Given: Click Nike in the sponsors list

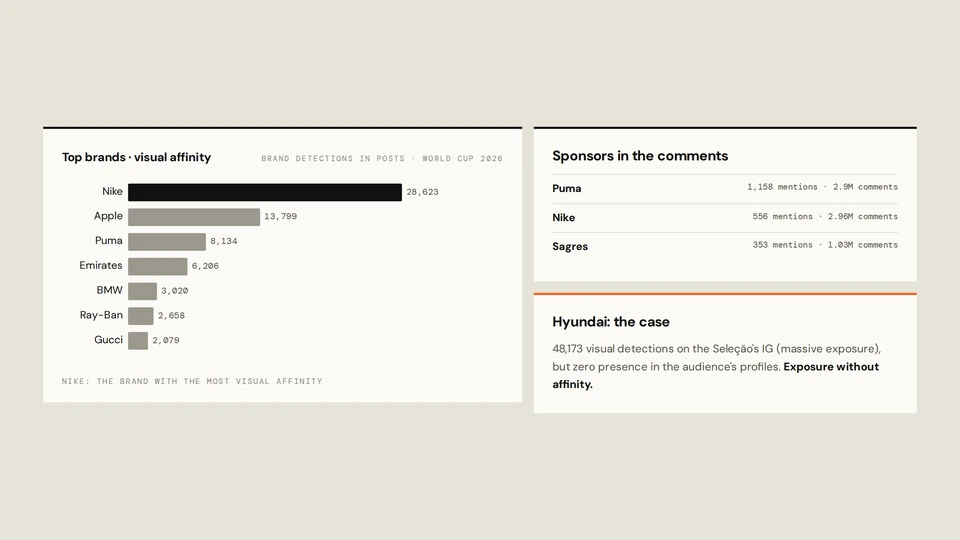Looking at the screenshot, I should (563, 218).
